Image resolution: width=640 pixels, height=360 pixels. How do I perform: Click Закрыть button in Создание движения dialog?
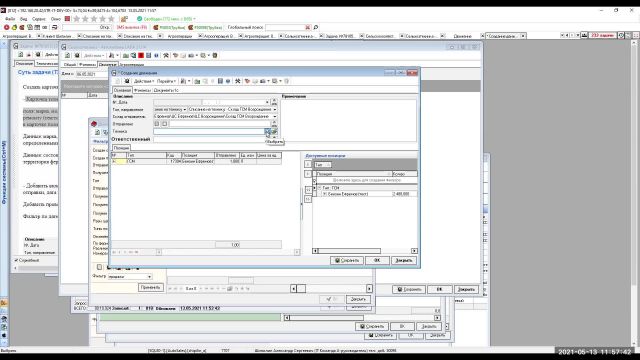(404, 260)
